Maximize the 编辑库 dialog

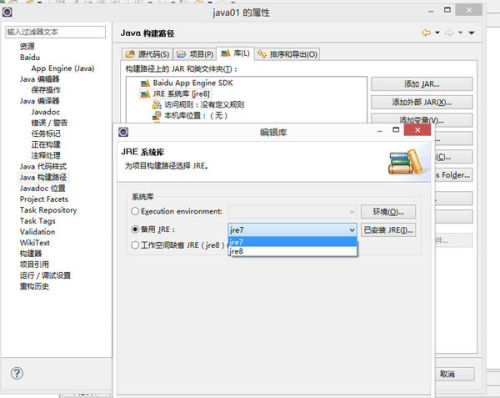coord(396,130)
